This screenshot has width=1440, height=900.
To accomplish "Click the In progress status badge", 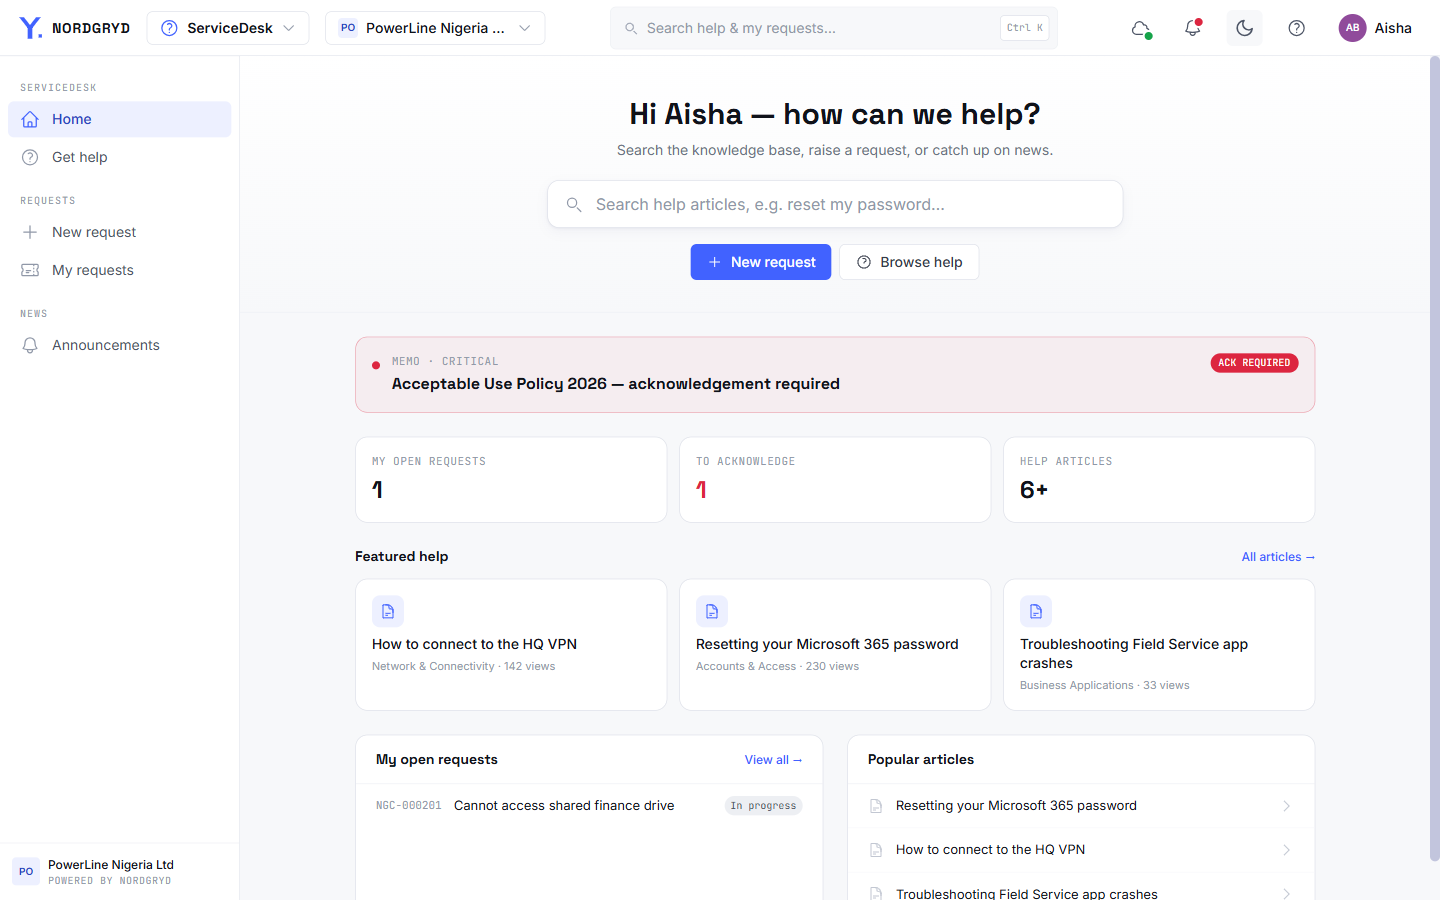I will pyautogui.click(x=764, y=806).
